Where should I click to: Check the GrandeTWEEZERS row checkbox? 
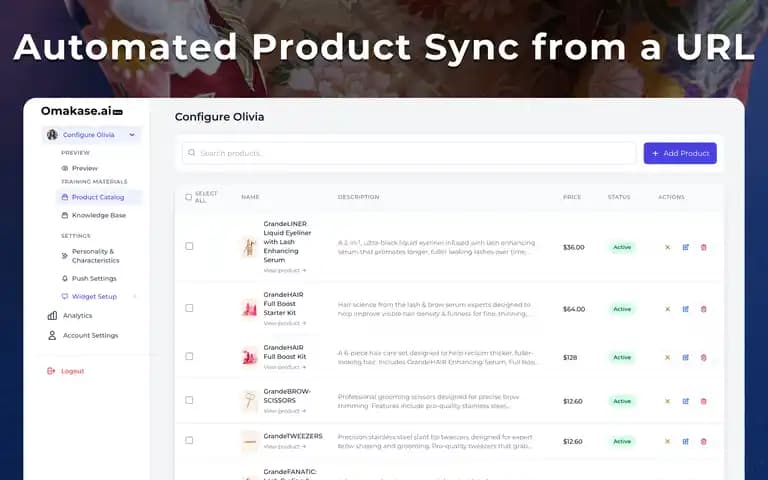coord(189,440)
